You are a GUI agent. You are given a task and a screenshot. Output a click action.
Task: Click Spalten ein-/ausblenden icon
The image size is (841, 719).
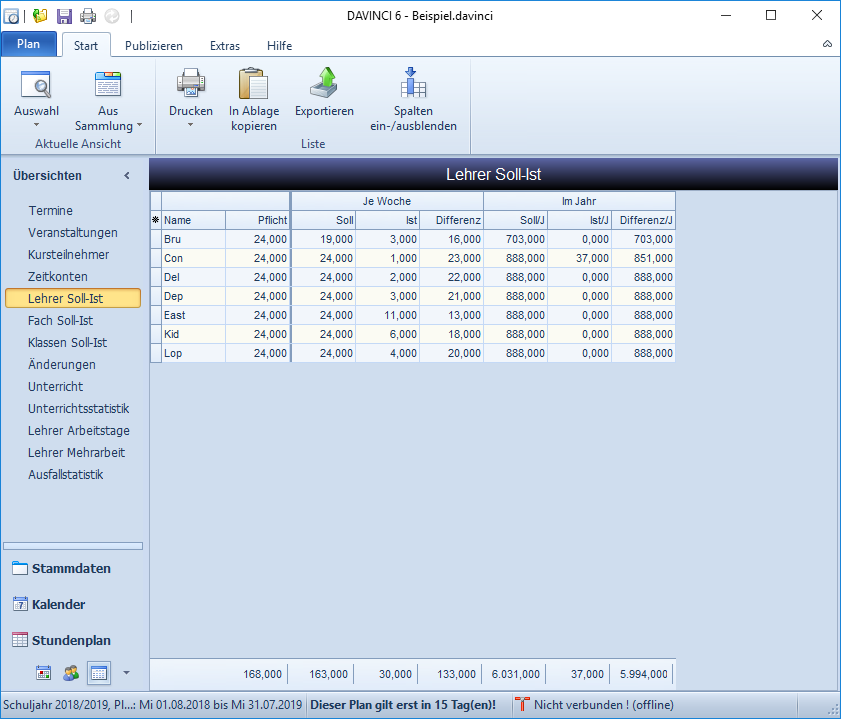413,83
